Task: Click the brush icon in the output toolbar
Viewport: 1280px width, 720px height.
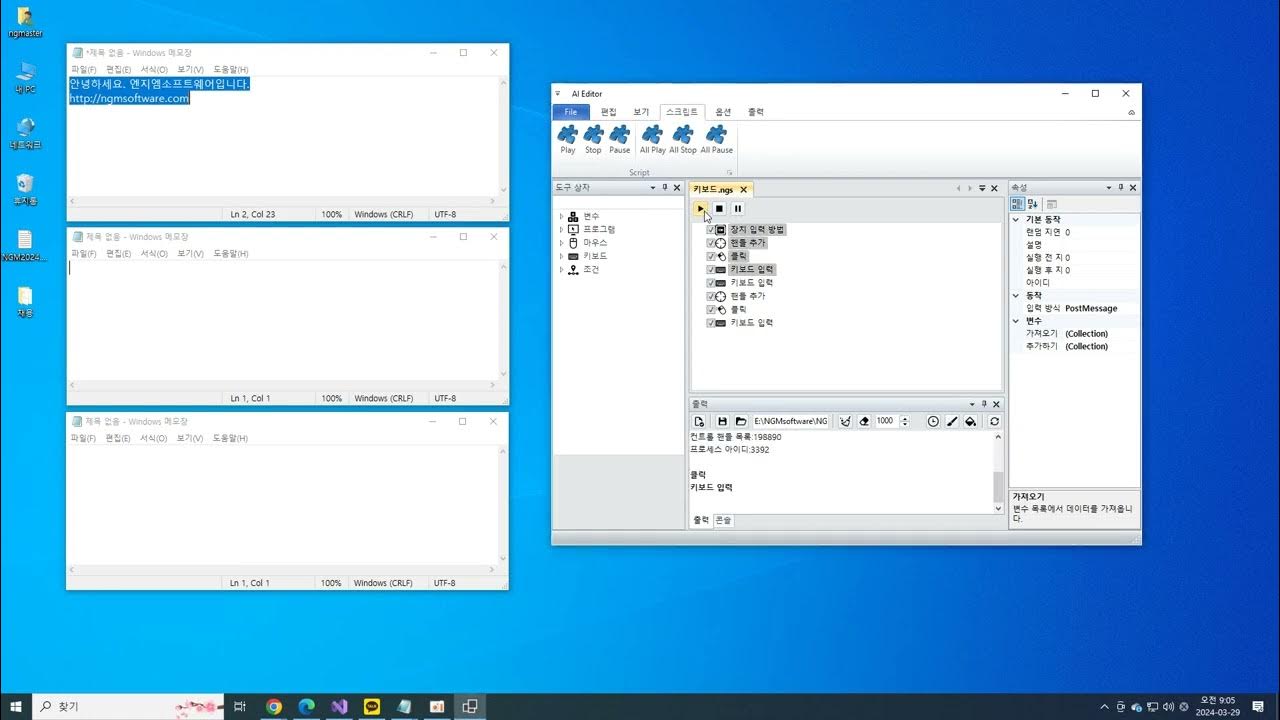Action: (x=952, y=421)
